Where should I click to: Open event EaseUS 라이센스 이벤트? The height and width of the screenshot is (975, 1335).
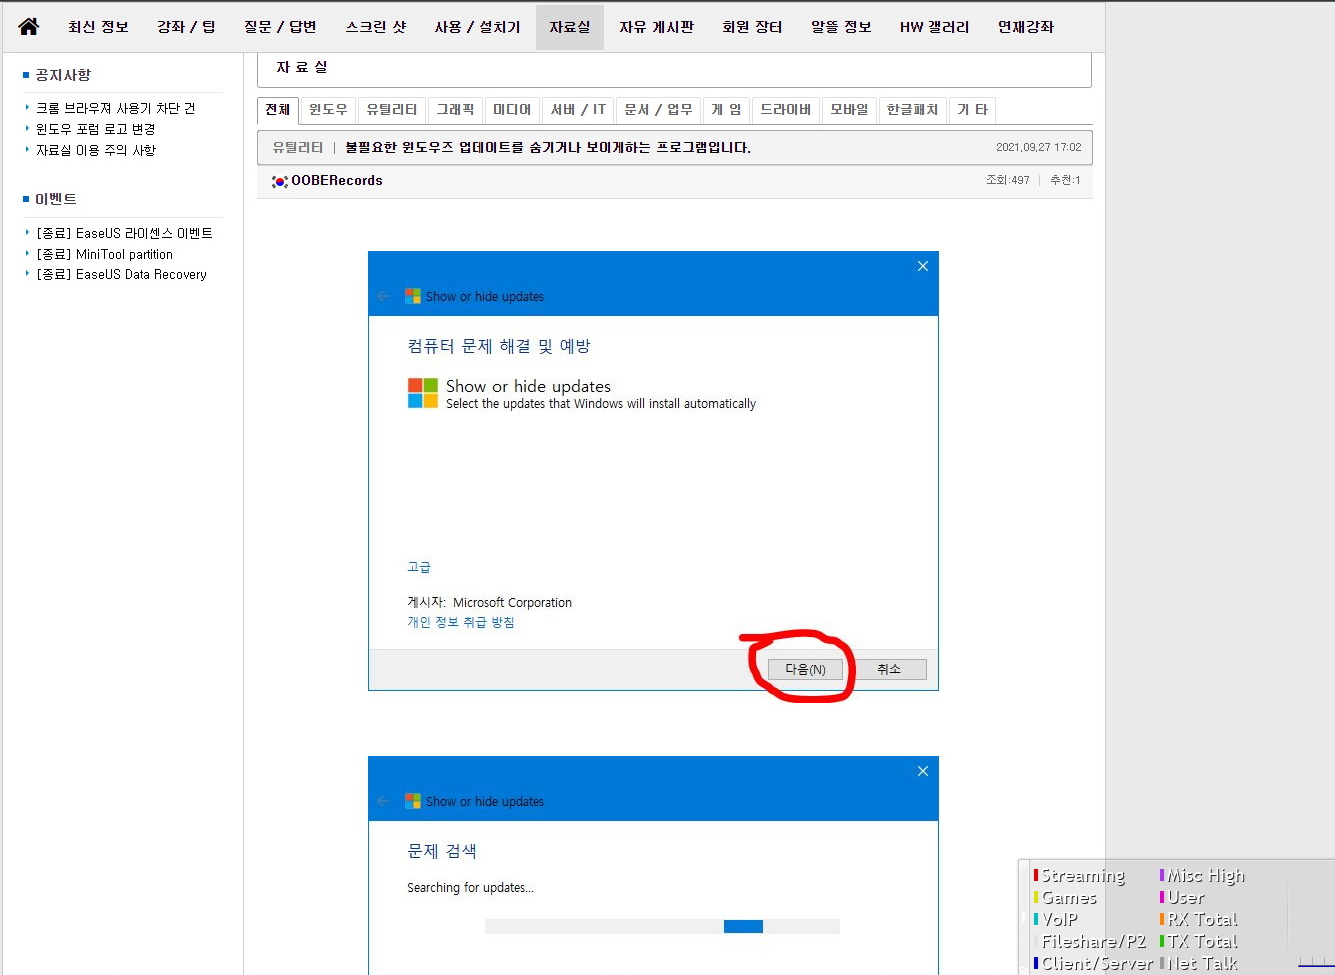pos(124,233)
